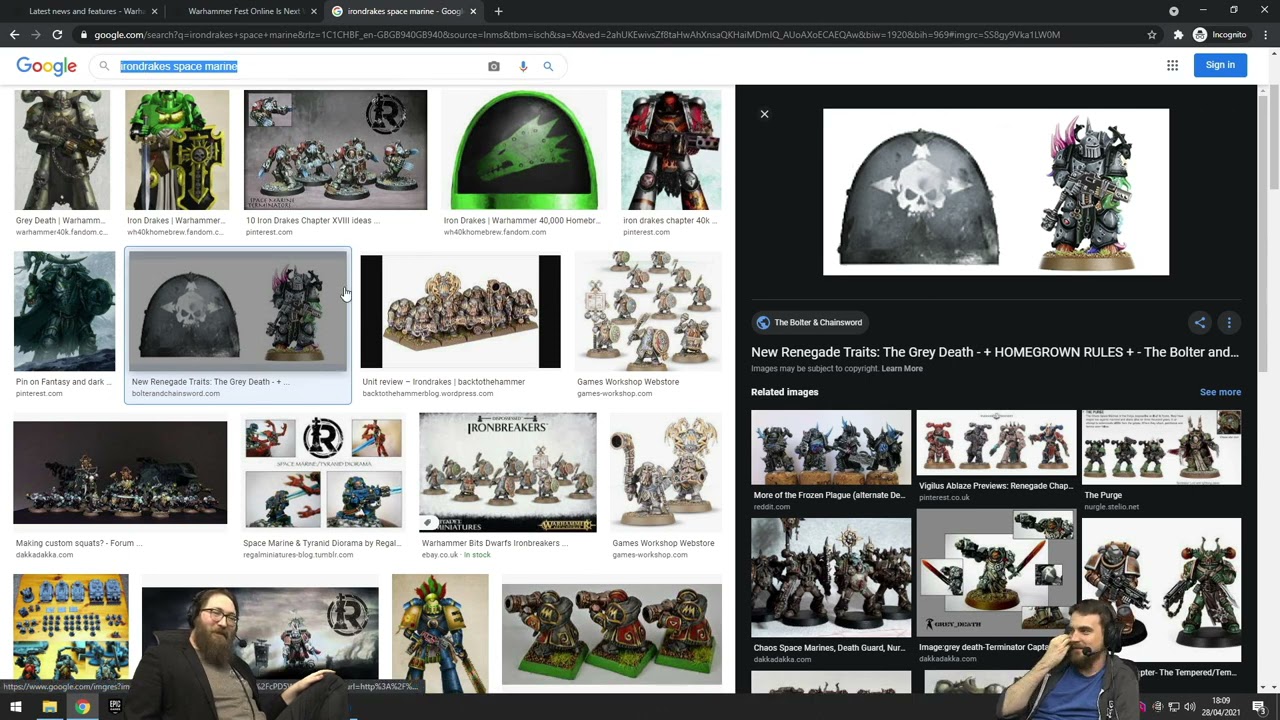Open preview panel more options menu

click(x=1229, y=322)
